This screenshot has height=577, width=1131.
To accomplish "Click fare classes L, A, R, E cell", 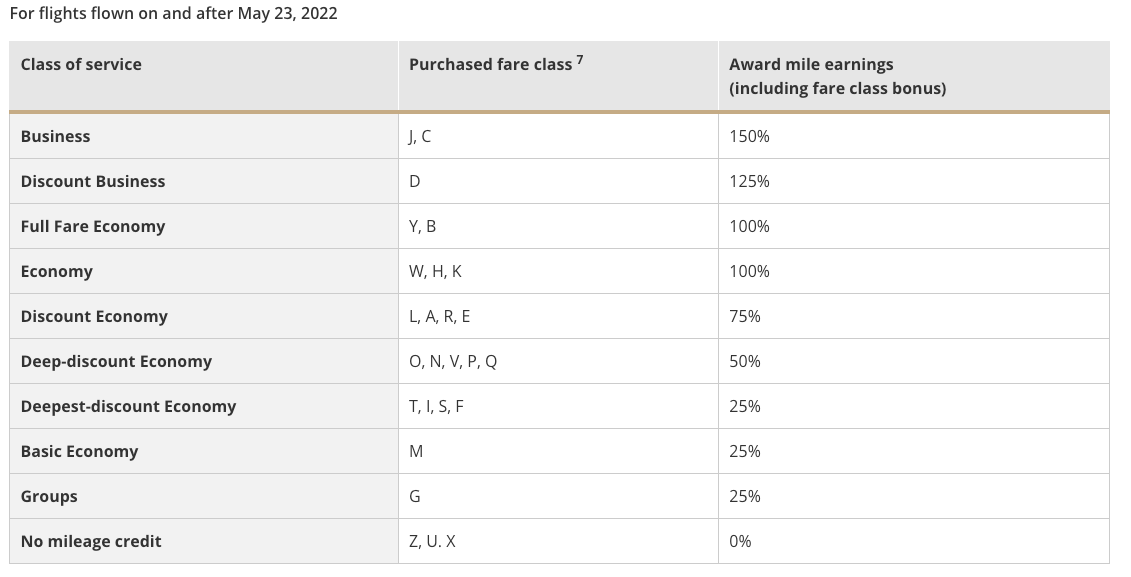I will 439,316.
